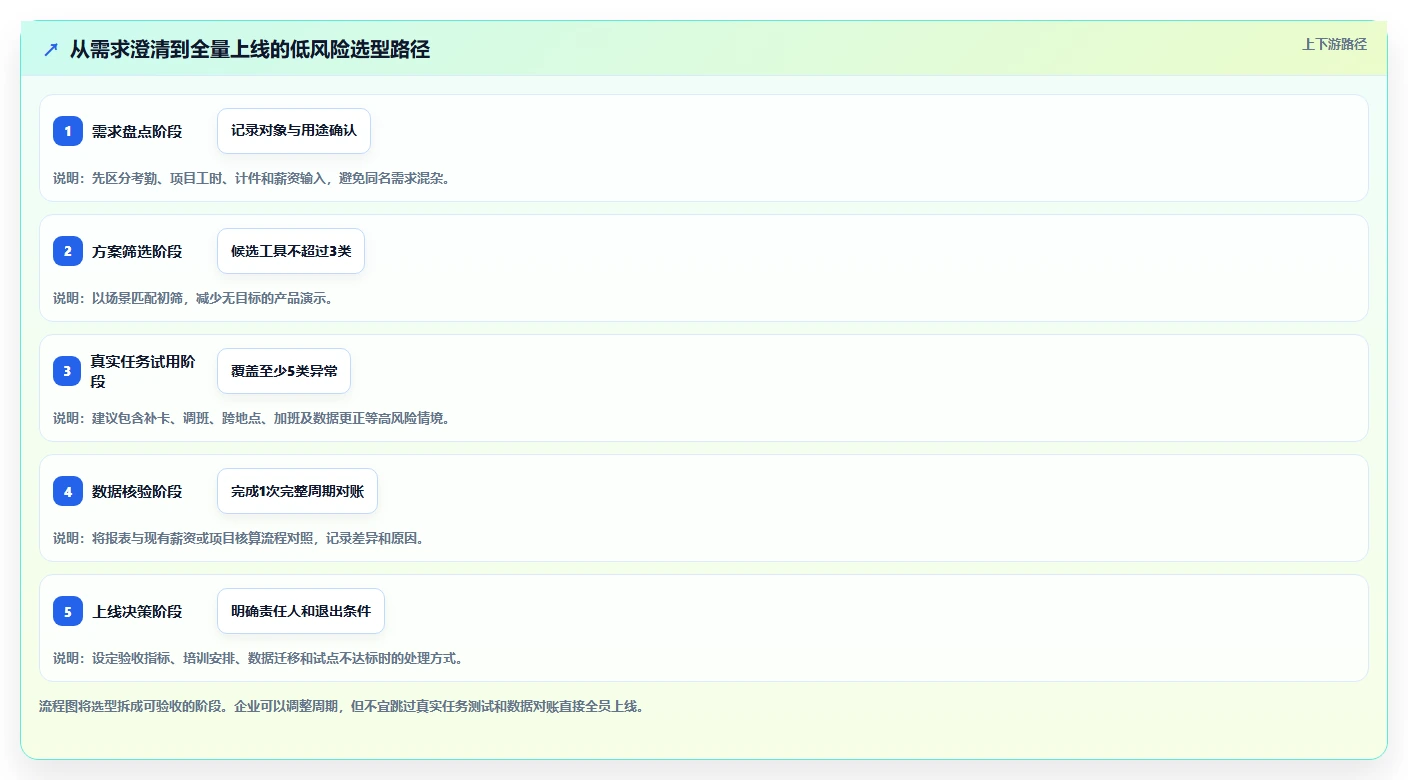Click the 真实任务试用阶段 stage title
This screenshot has width=1408, height=780.
coord(143,371)
